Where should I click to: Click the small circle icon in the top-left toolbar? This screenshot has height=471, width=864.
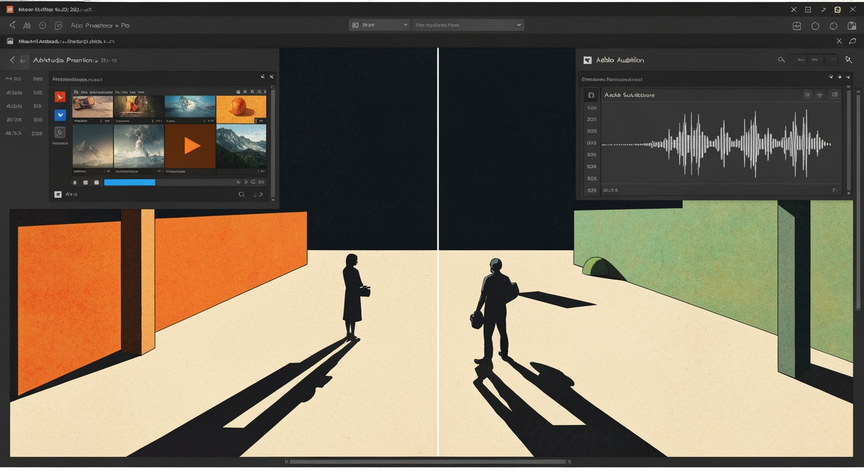coord(42,25)
